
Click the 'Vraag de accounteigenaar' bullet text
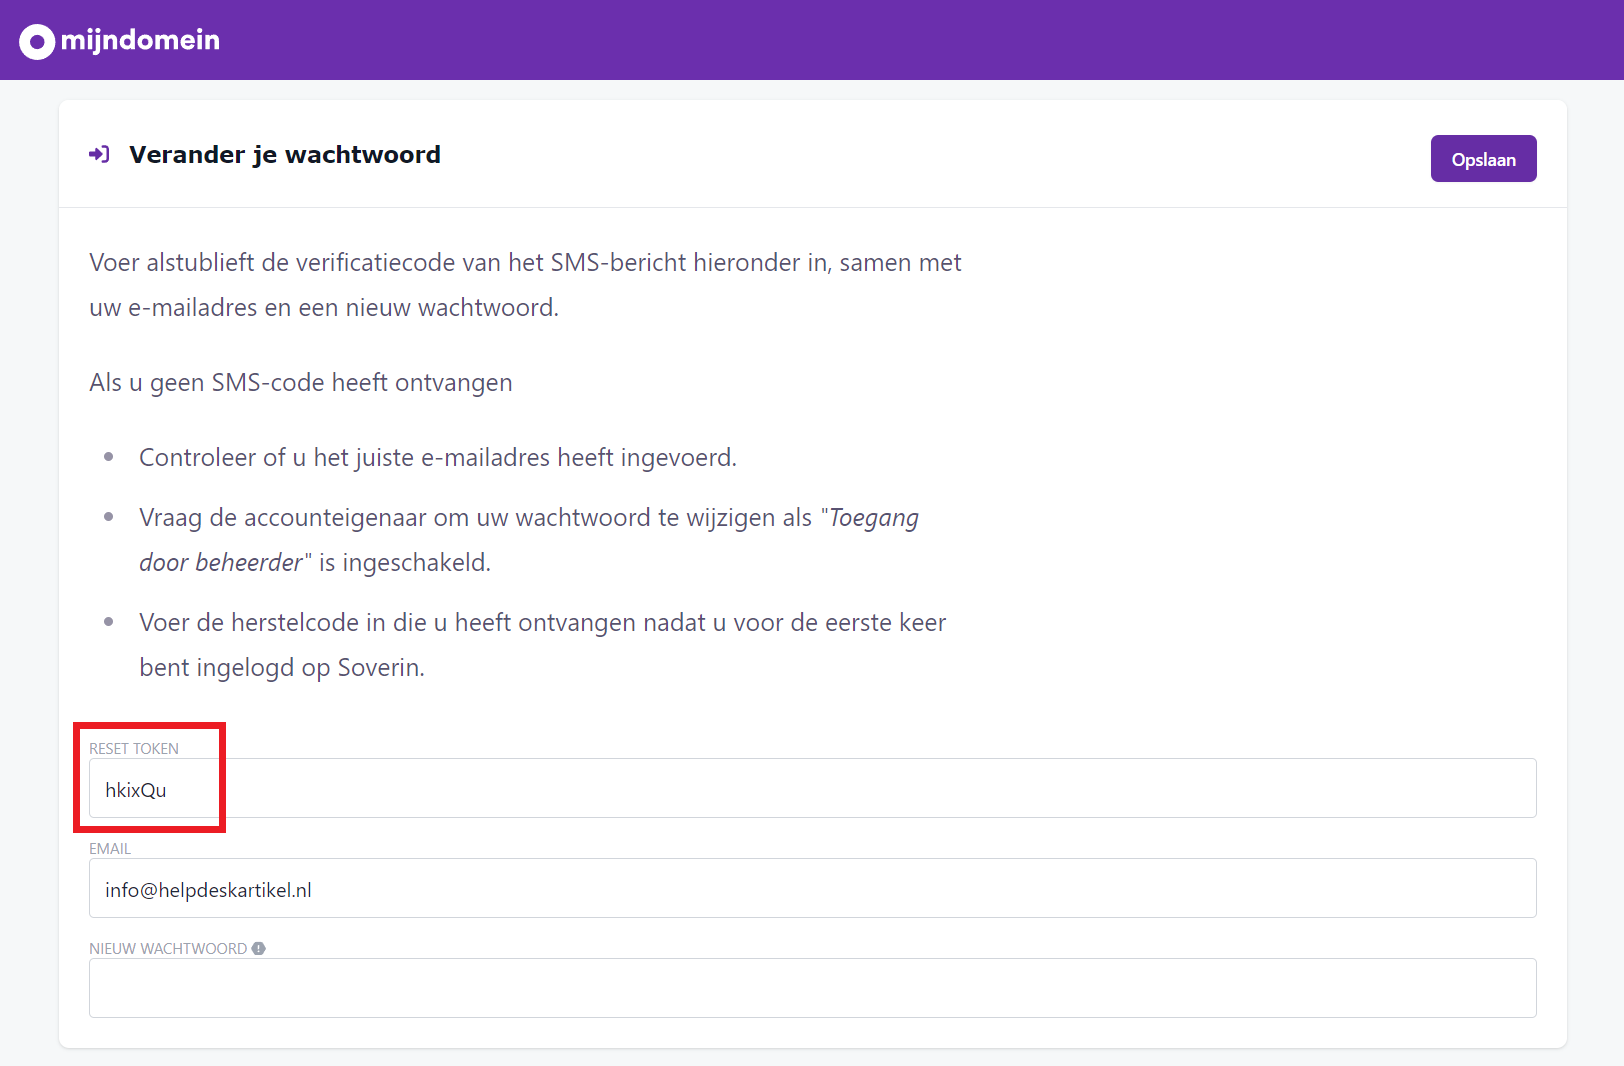(475, 518)
